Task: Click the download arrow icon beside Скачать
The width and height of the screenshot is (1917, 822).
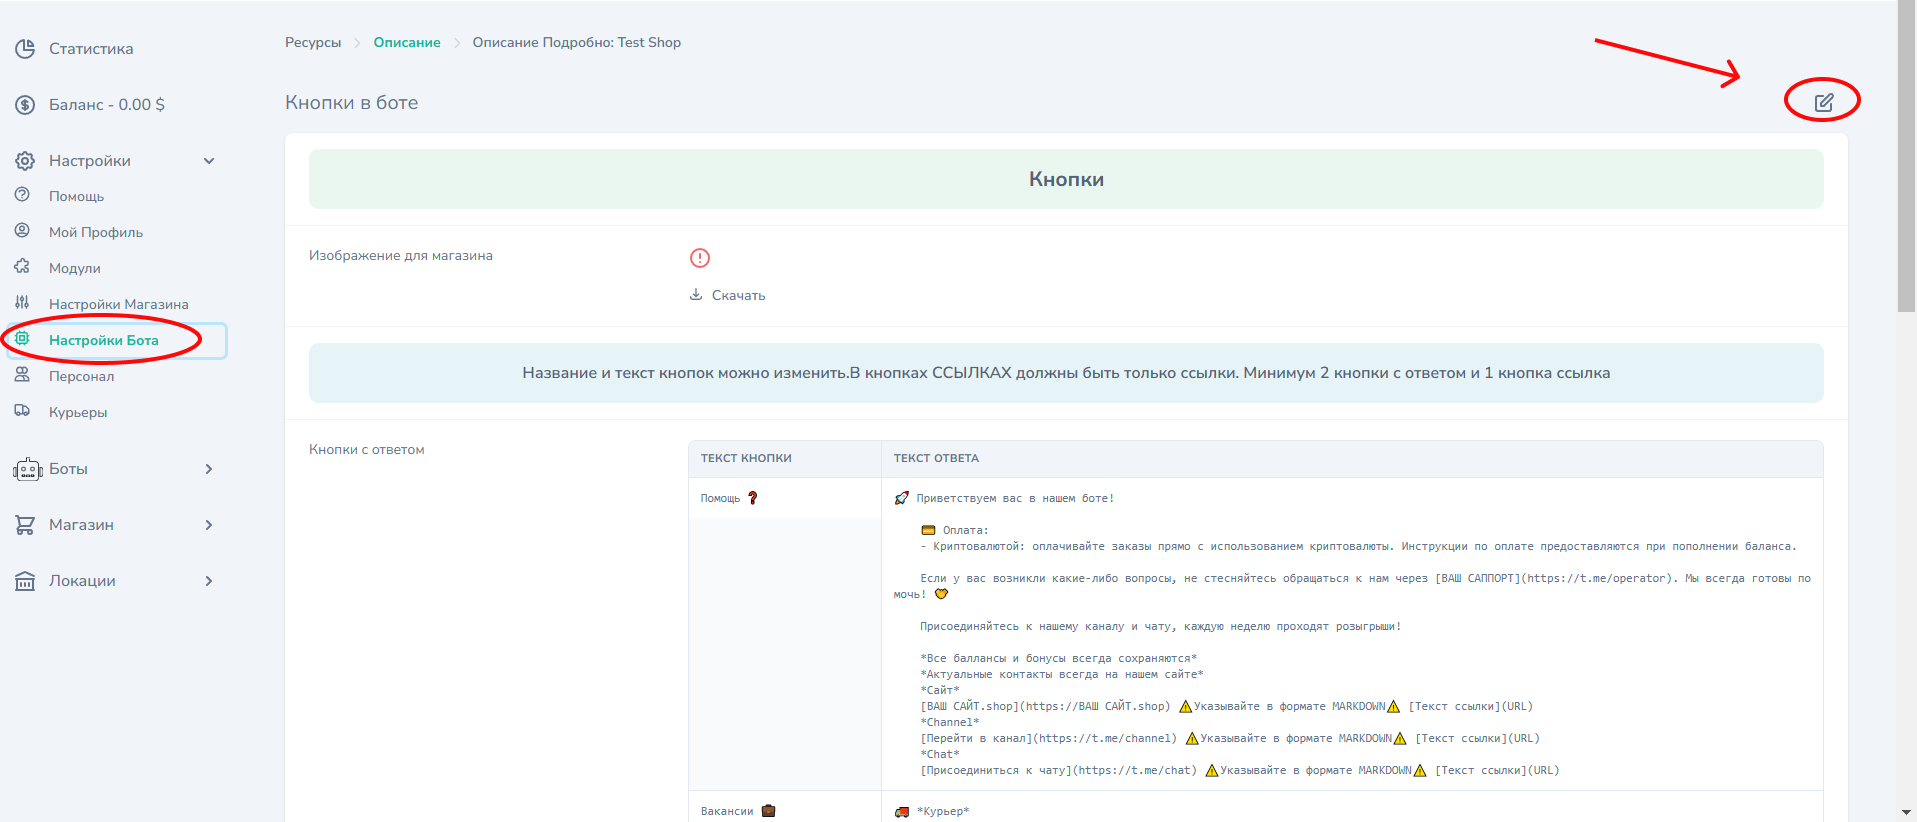Action: (696, 295)
